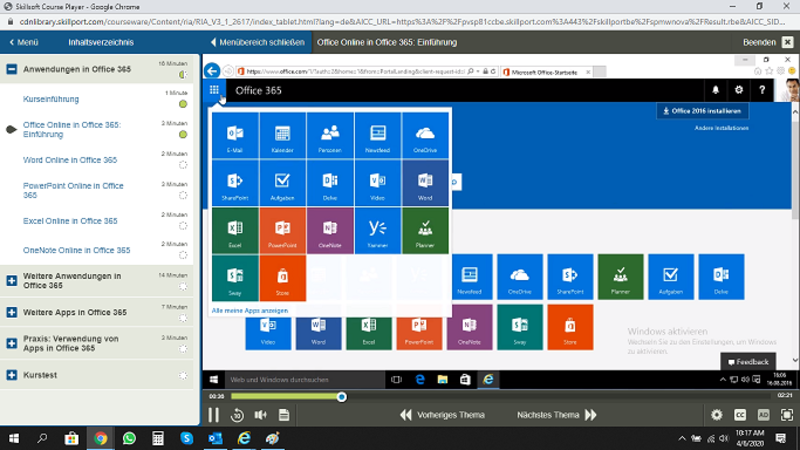Open the Store tile in app launcher

click(x=282, y=278)
